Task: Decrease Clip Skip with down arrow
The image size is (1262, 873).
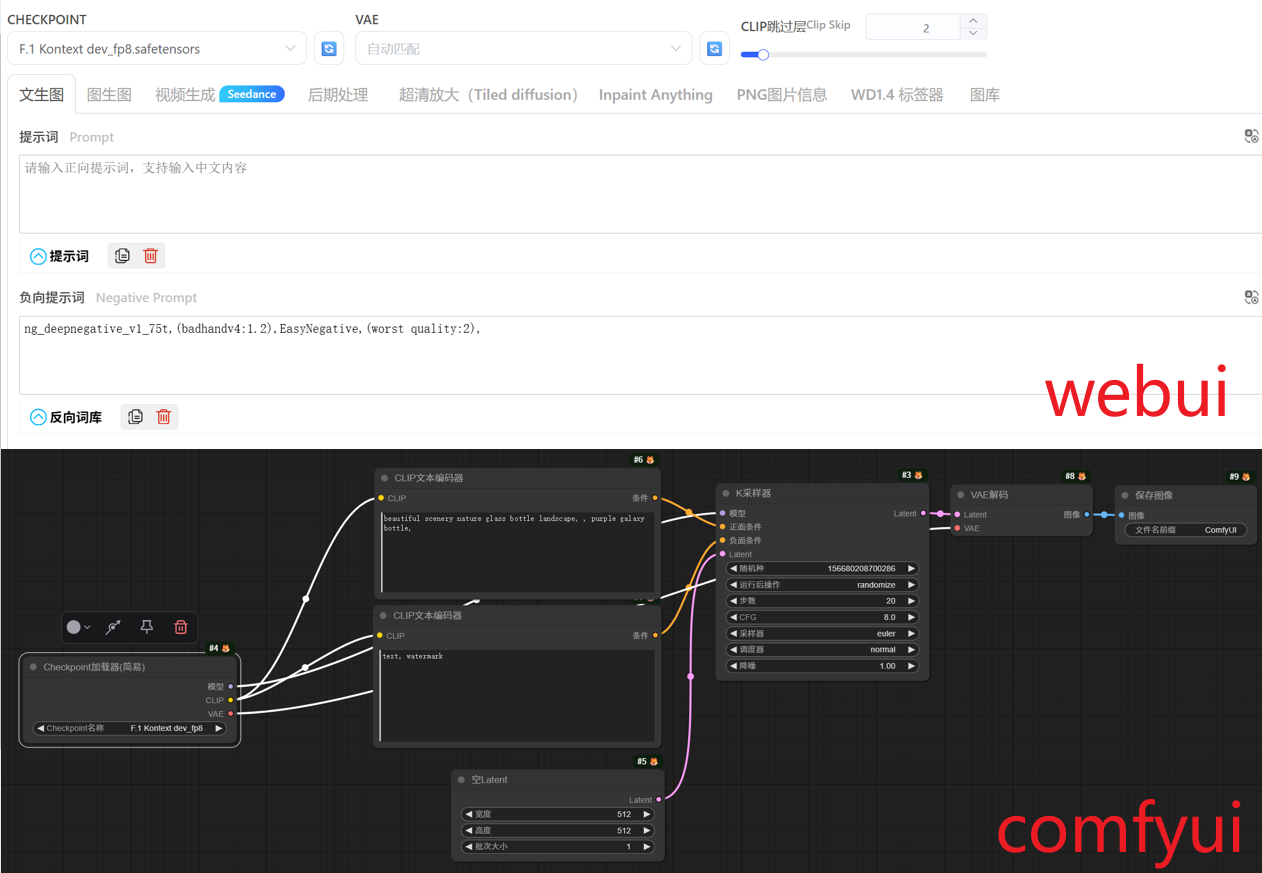Action: (x=973, y=33)
